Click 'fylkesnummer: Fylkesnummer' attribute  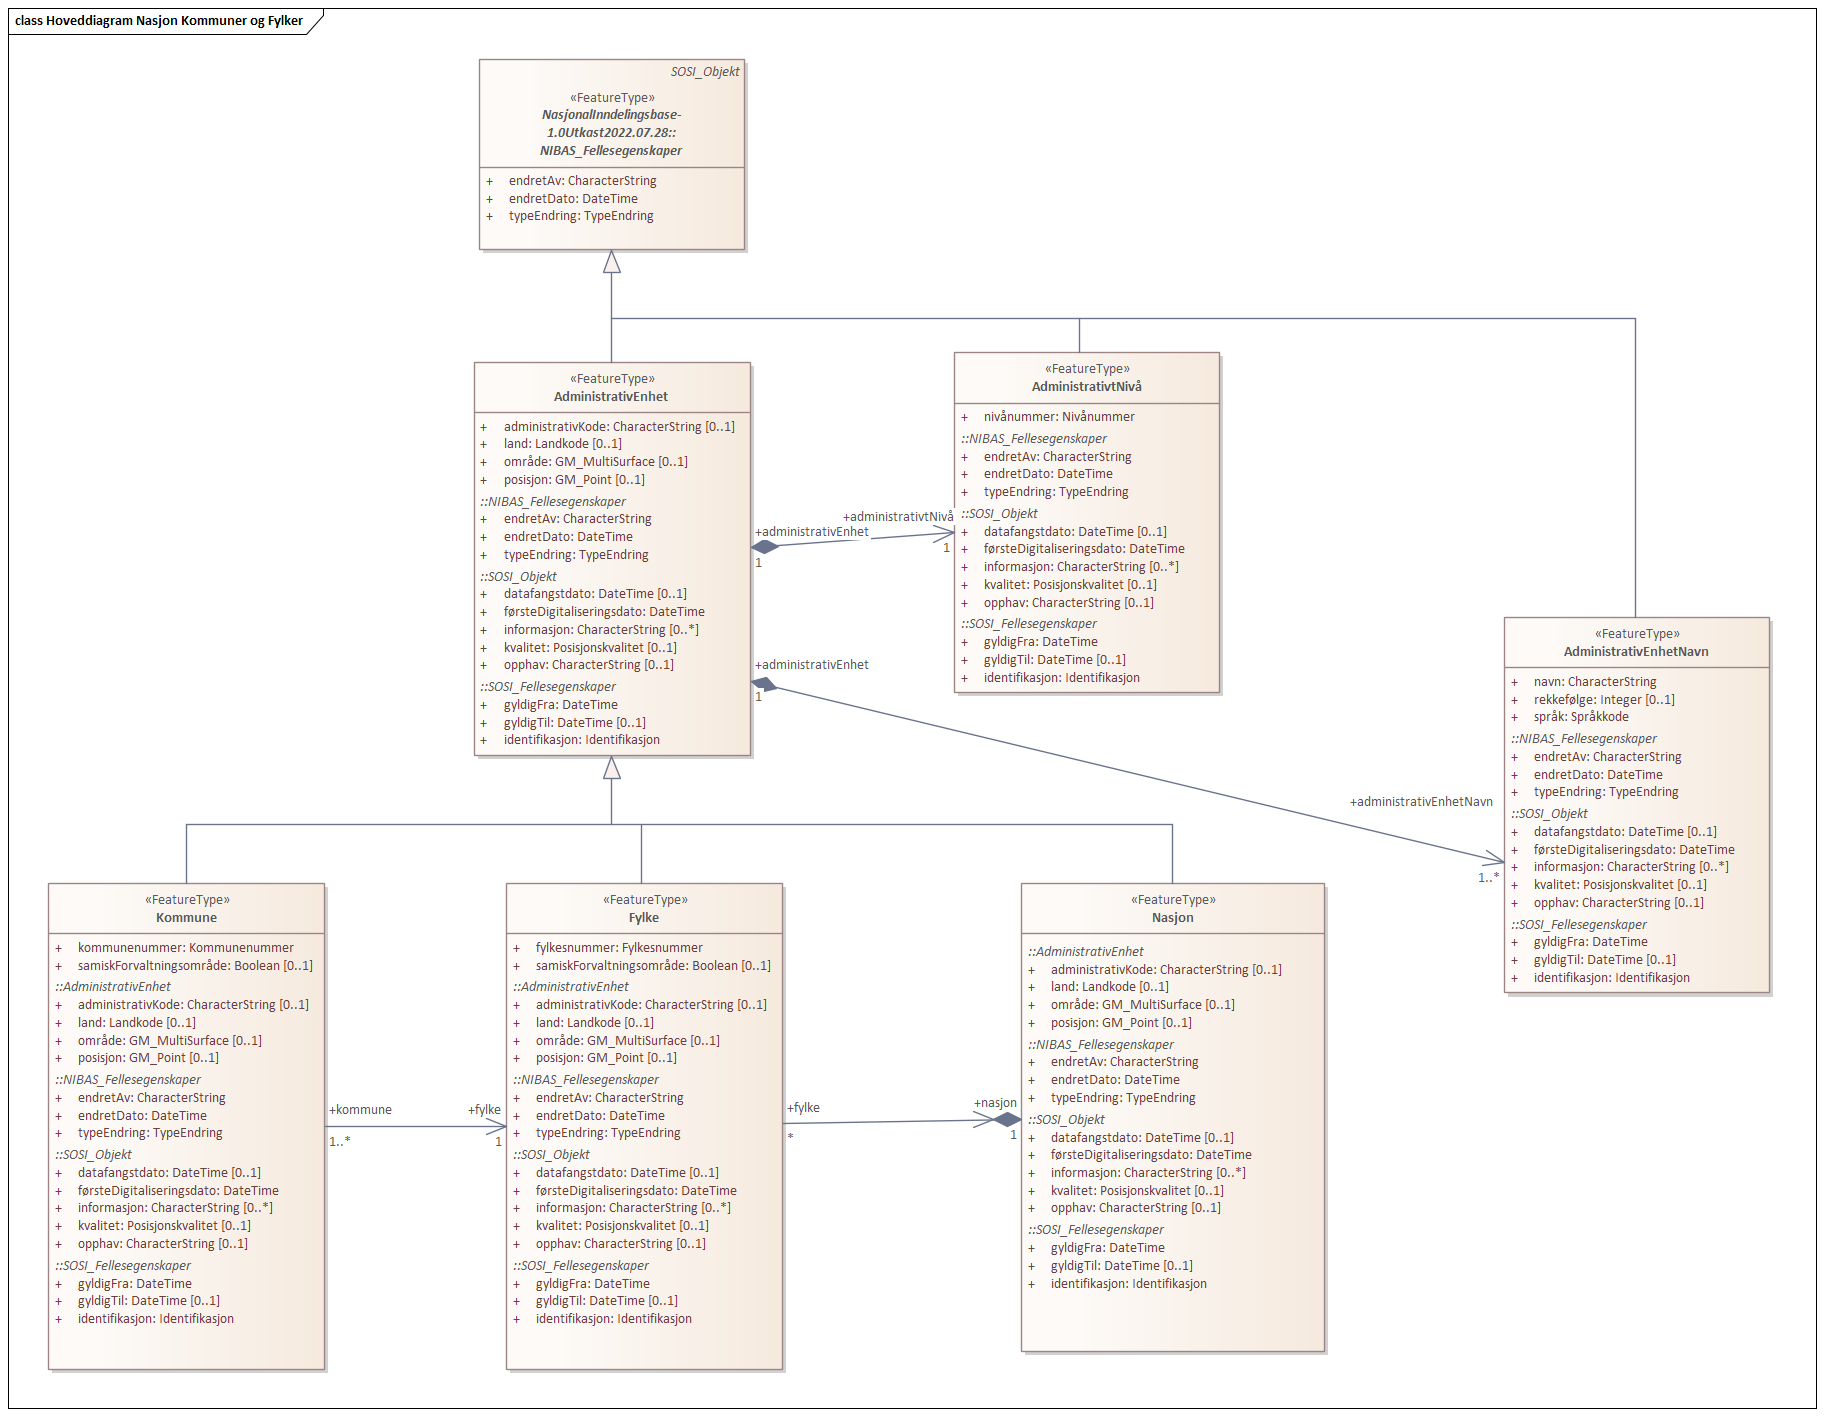[x=619, y=948]
